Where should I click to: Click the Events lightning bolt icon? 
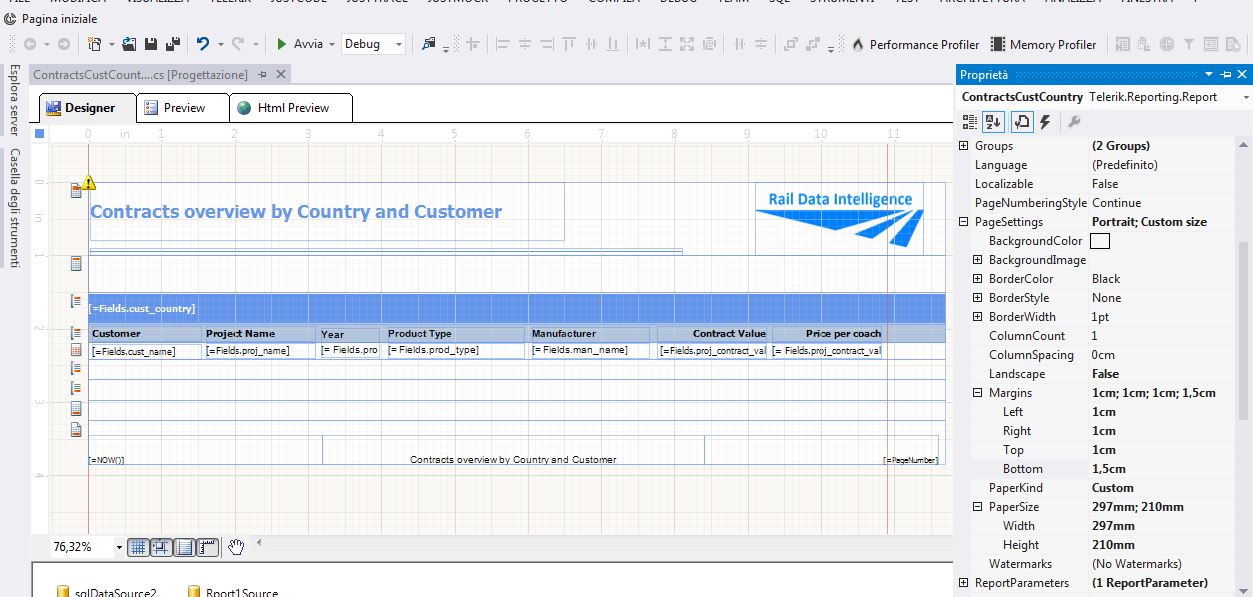coord(1046,122)
